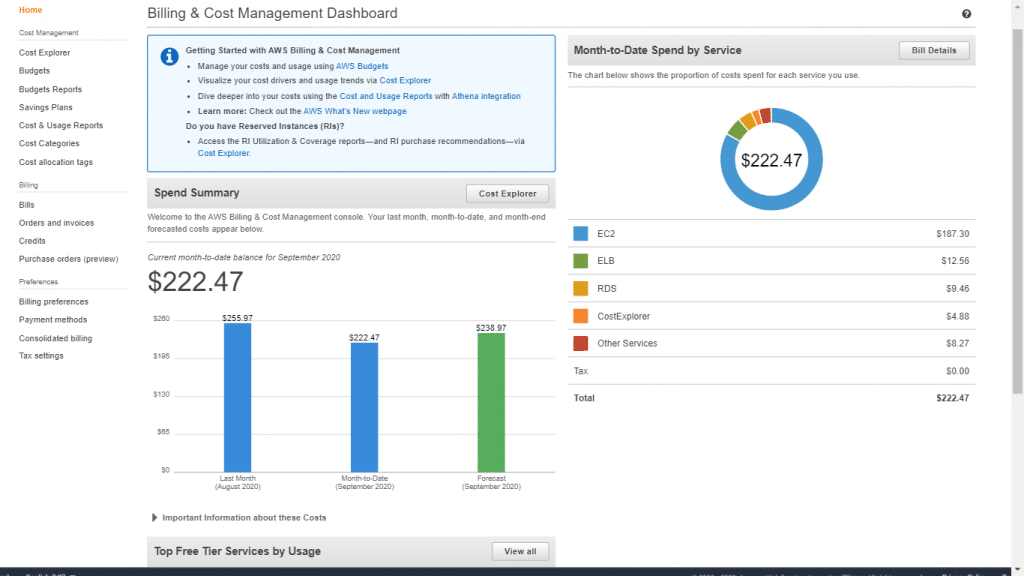Follow the AWS What's New webpage link
Screen dimensions: 1024x576
click(355, 111)
